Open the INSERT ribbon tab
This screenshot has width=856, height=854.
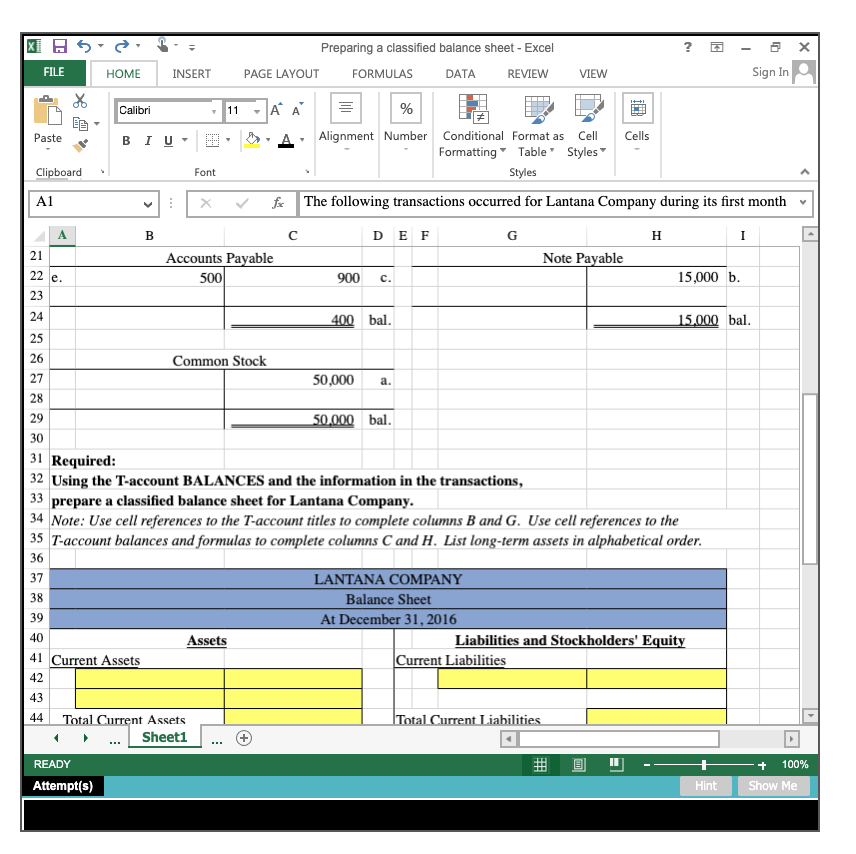click(x=191, y=73)
